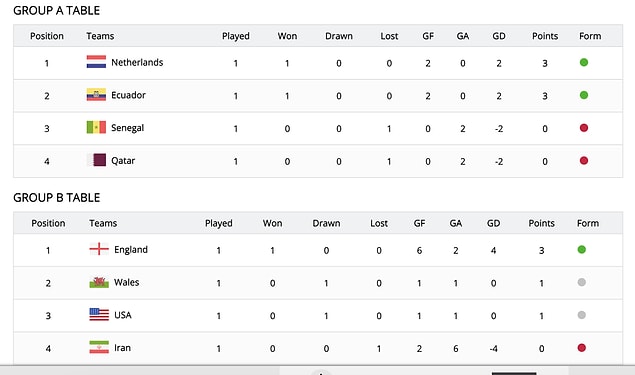Screen dimensions: 635x375
Task: Click the Ecuador flag icon
Action: point(96,95)
